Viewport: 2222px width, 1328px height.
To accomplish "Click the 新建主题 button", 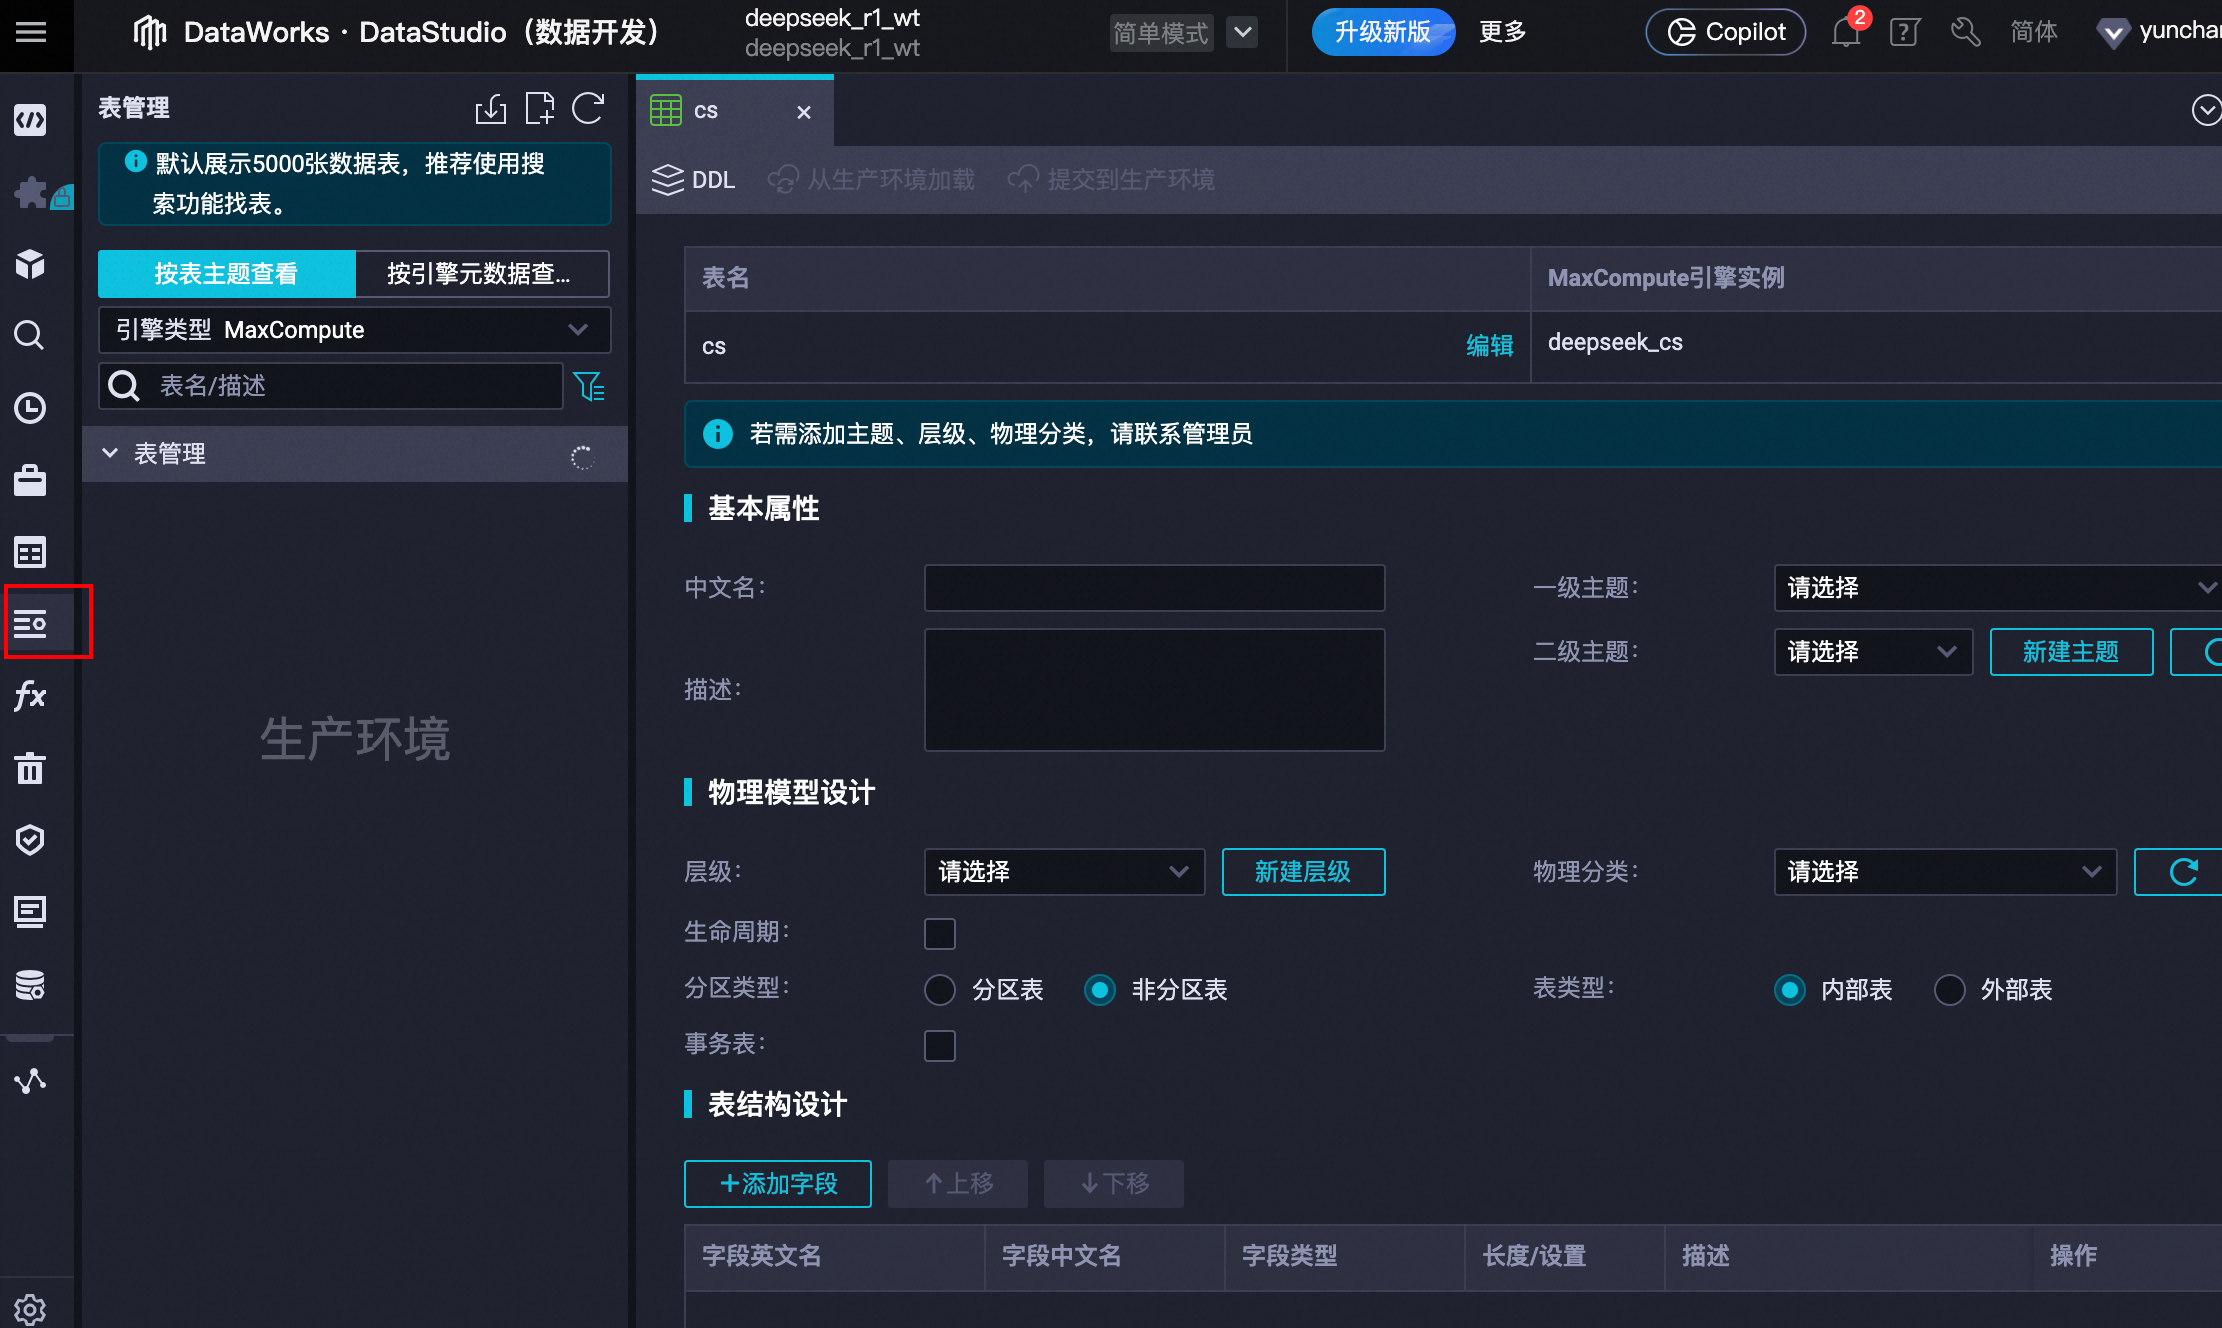I will tap(2071, 652).
